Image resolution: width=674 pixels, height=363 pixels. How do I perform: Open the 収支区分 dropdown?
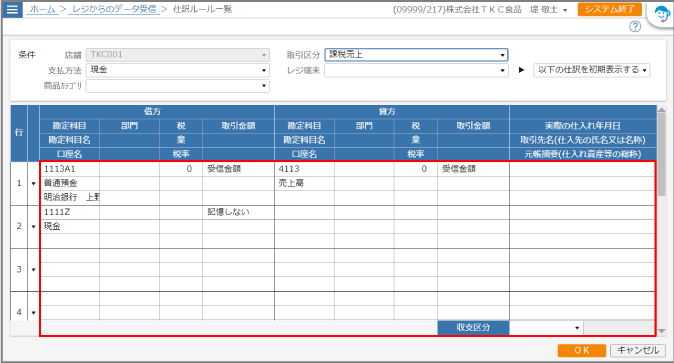pos(546,328)
